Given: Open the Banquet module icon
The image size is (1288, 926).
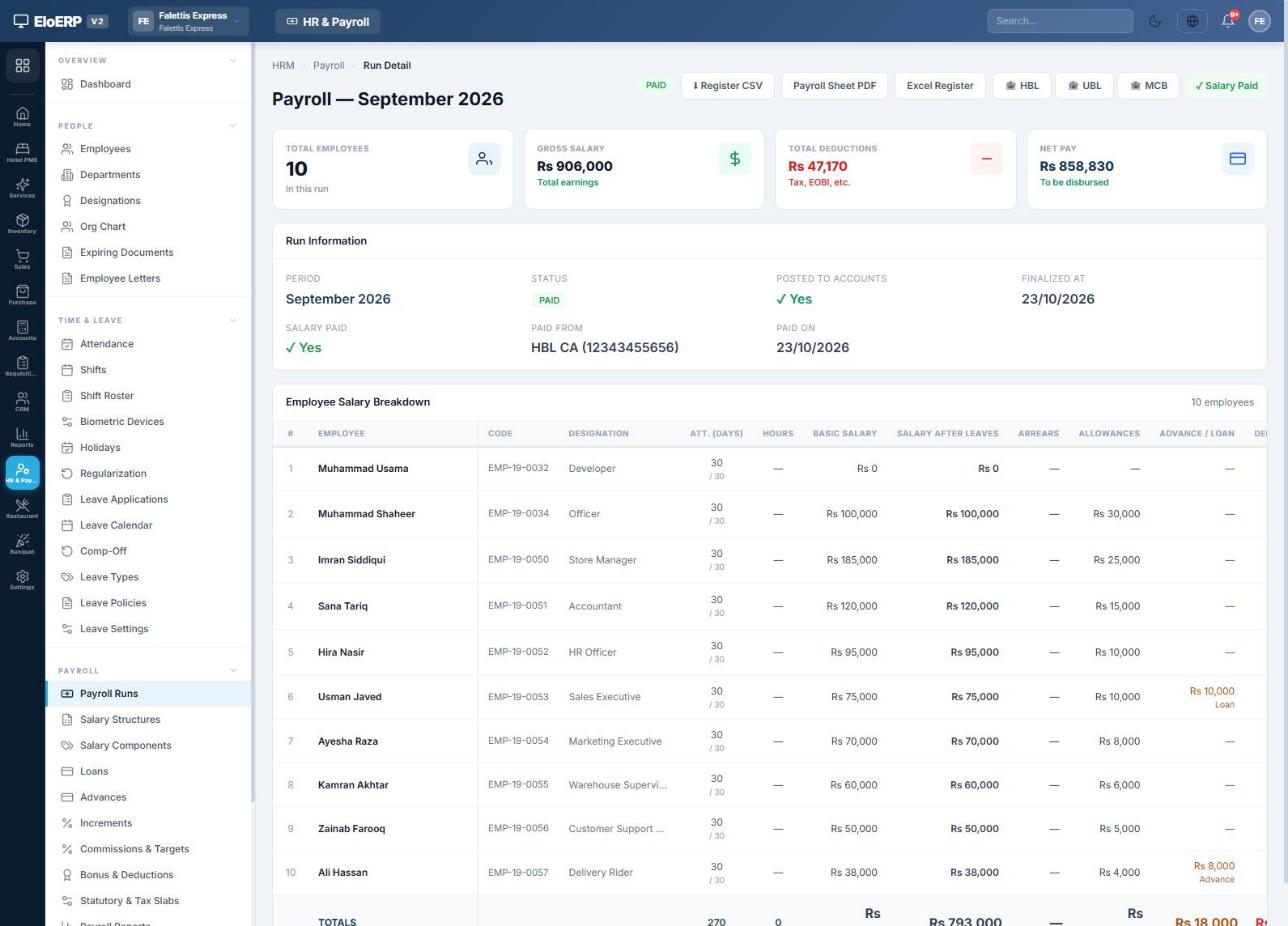Looking at the screenshot, I should (22, 545).
